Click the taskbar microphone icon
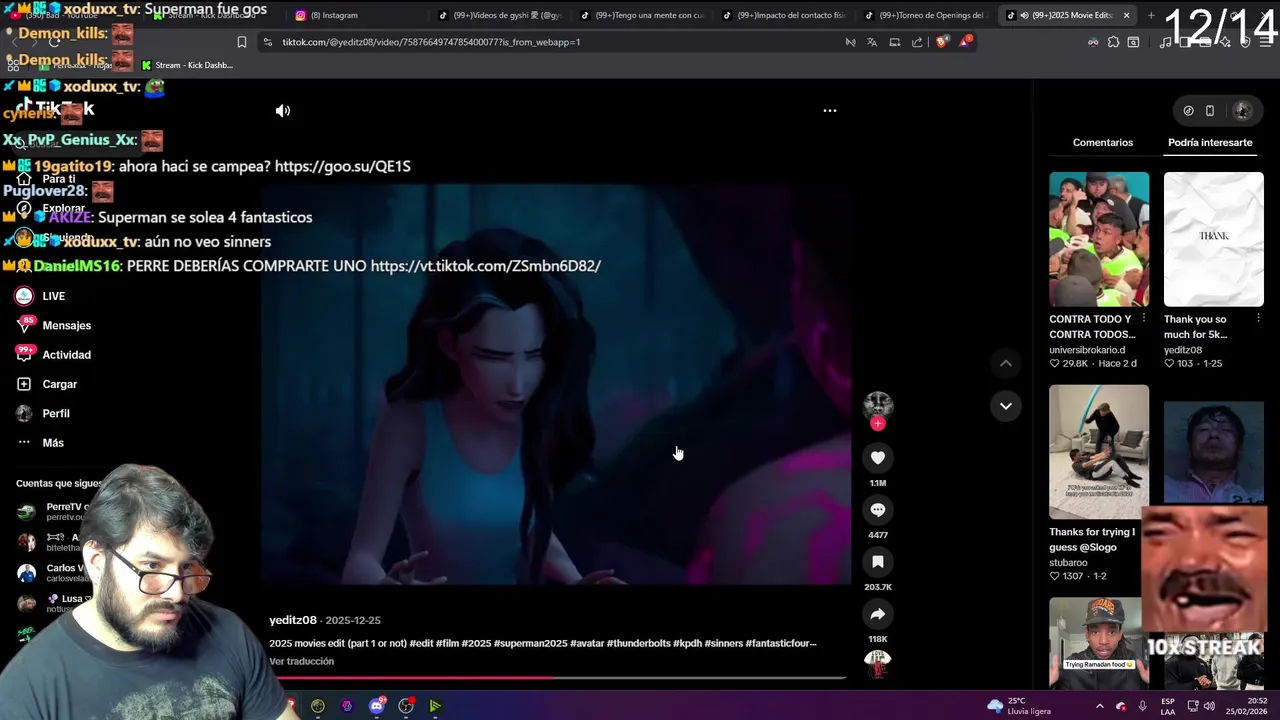The width and height of the screenshot is (1280, 720). click(x=1142, y=706)
